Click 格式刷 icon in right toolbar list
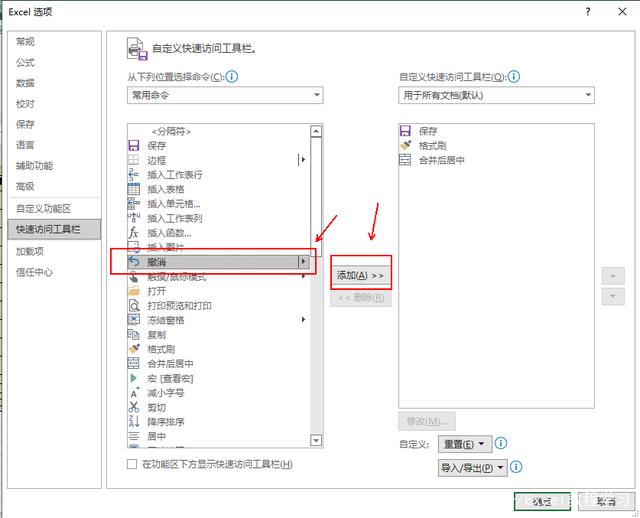The width and height of the screenshot is (640, 518). (405, 145)
